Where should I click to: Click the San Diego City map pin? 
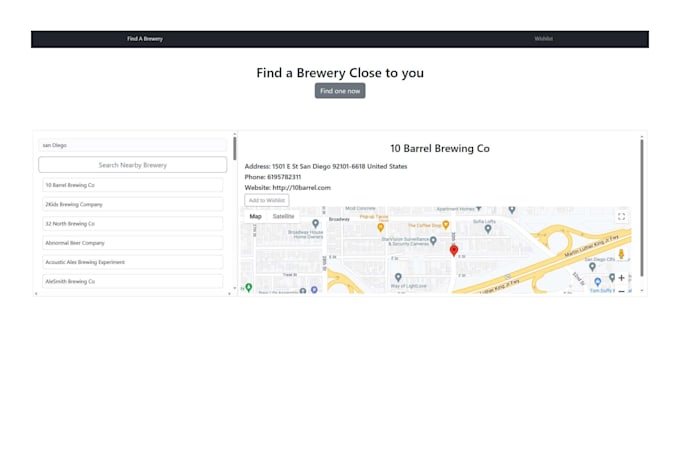click(x=592, y=266)
